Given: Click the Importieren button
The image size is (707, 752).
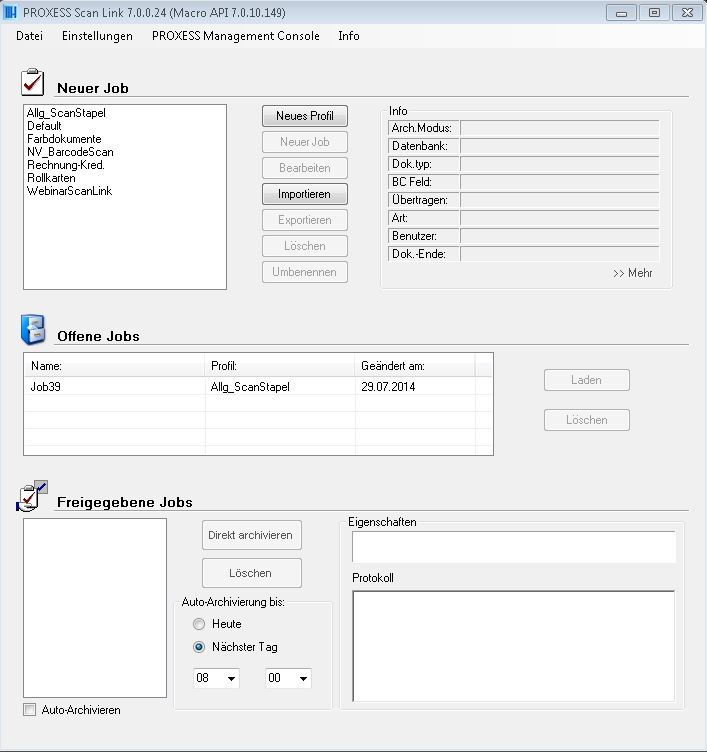Looking at the screenshot, I should coord(305,194).
